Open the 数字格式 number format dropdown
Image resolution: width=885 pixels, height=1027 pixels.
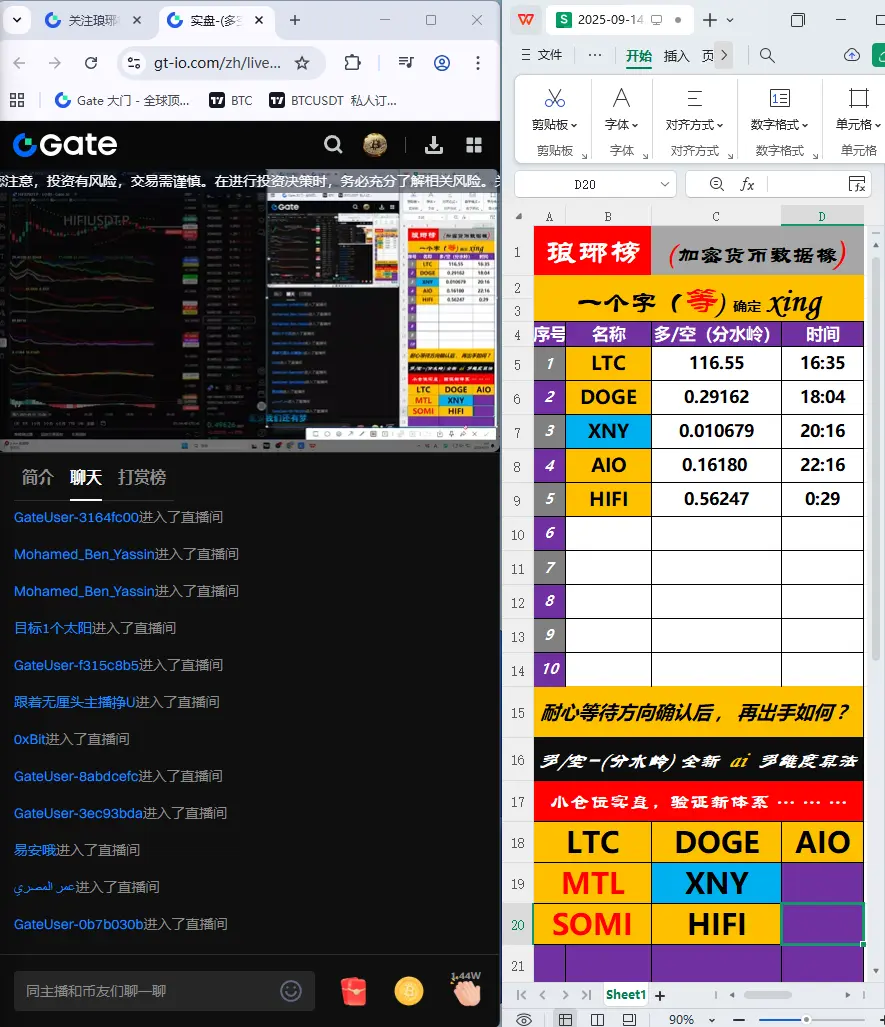(x=780, y=124)
